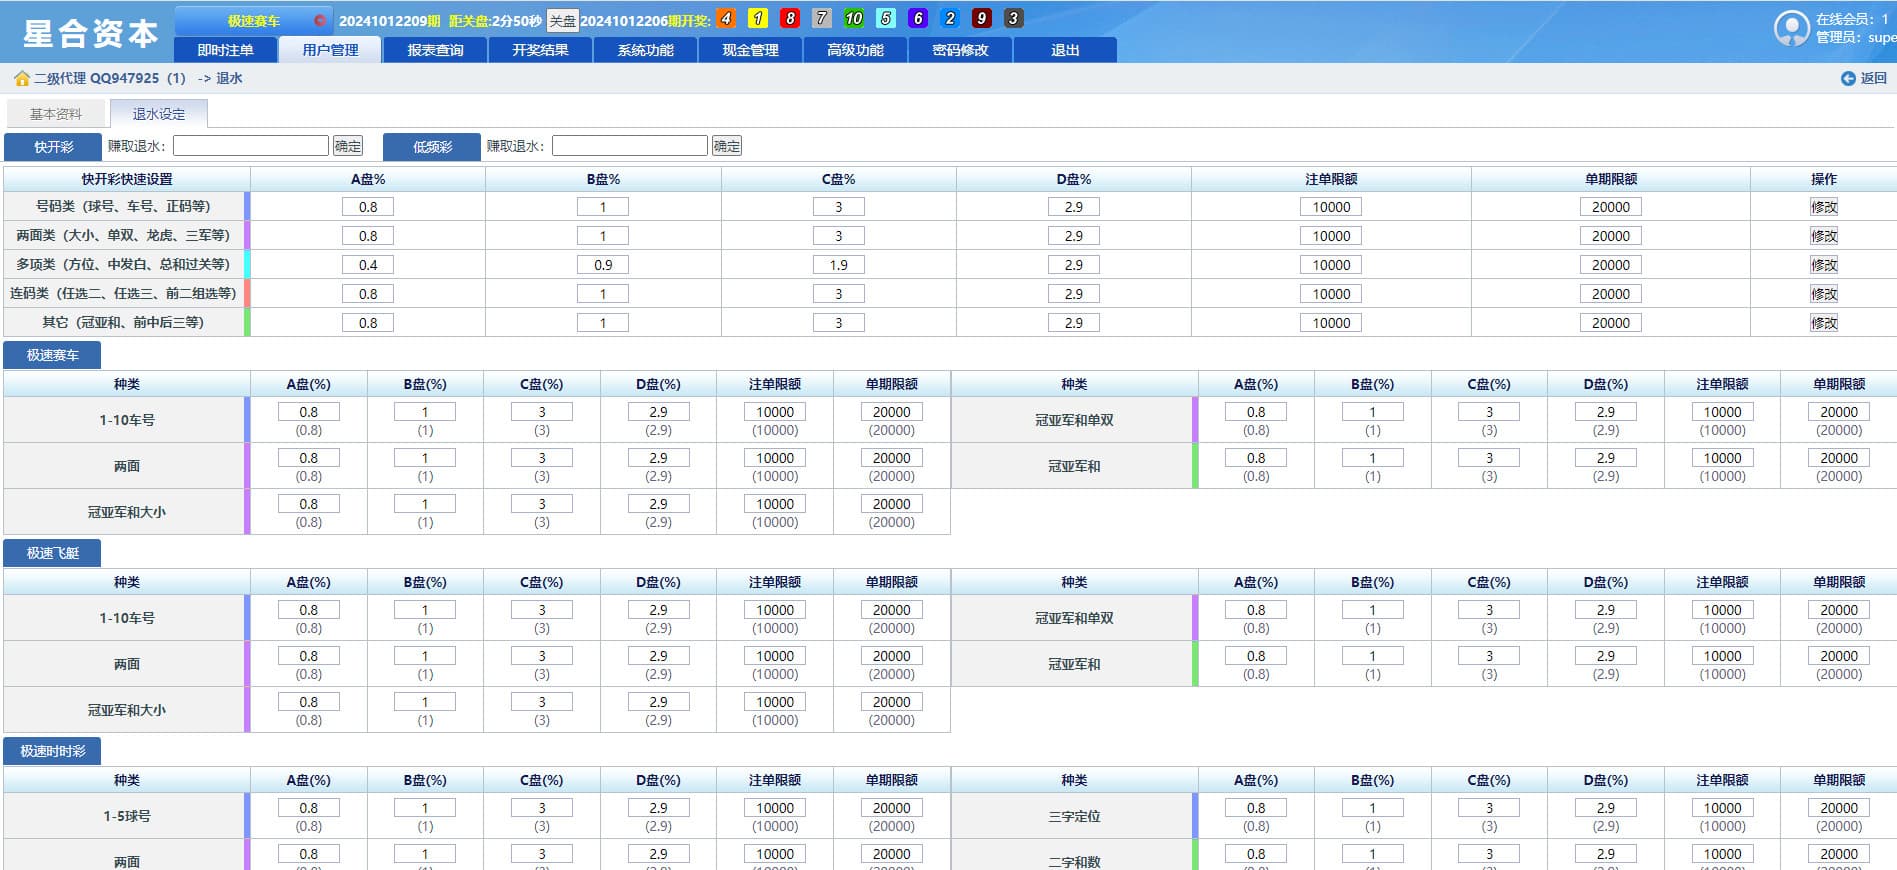Click the home icon in the breadcrumb
The height and width of the screenshot is (870, 1897).
click(21, 78)
